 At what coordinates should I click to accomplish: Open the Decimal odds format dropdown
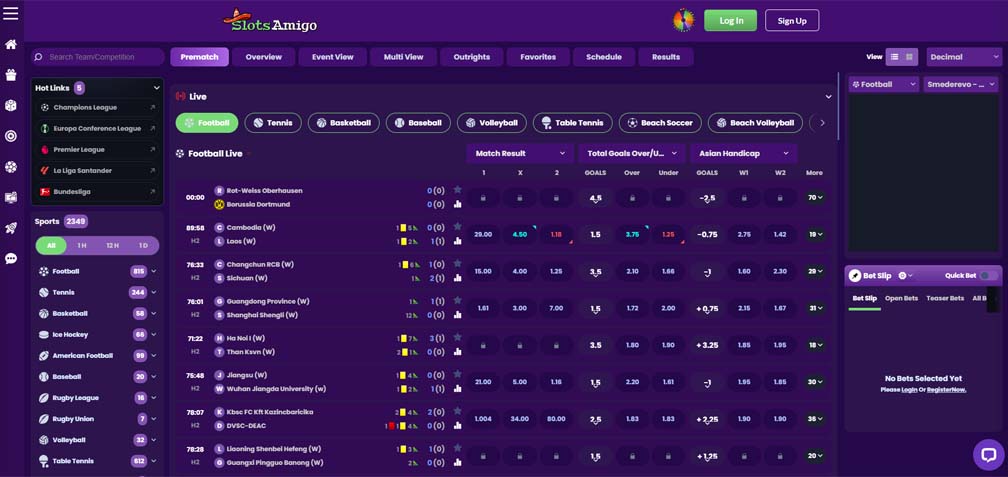pos(964,57)
